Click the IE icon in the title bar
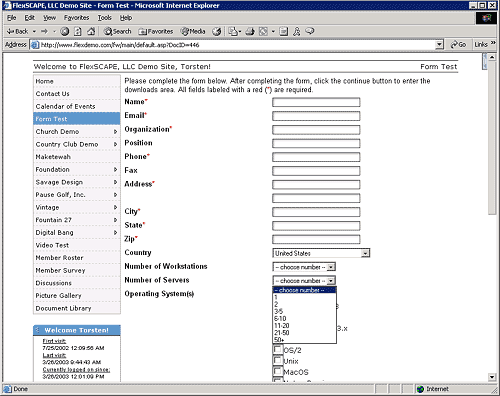 pos(7,6)
